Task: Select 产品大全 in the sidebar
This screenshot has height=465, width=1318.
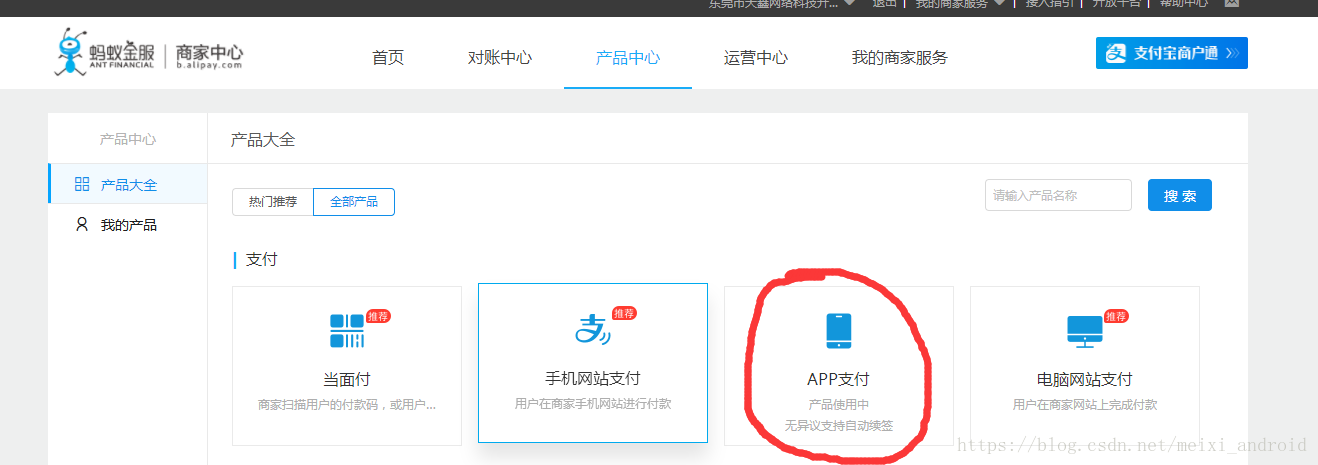Action: (128, 184)
